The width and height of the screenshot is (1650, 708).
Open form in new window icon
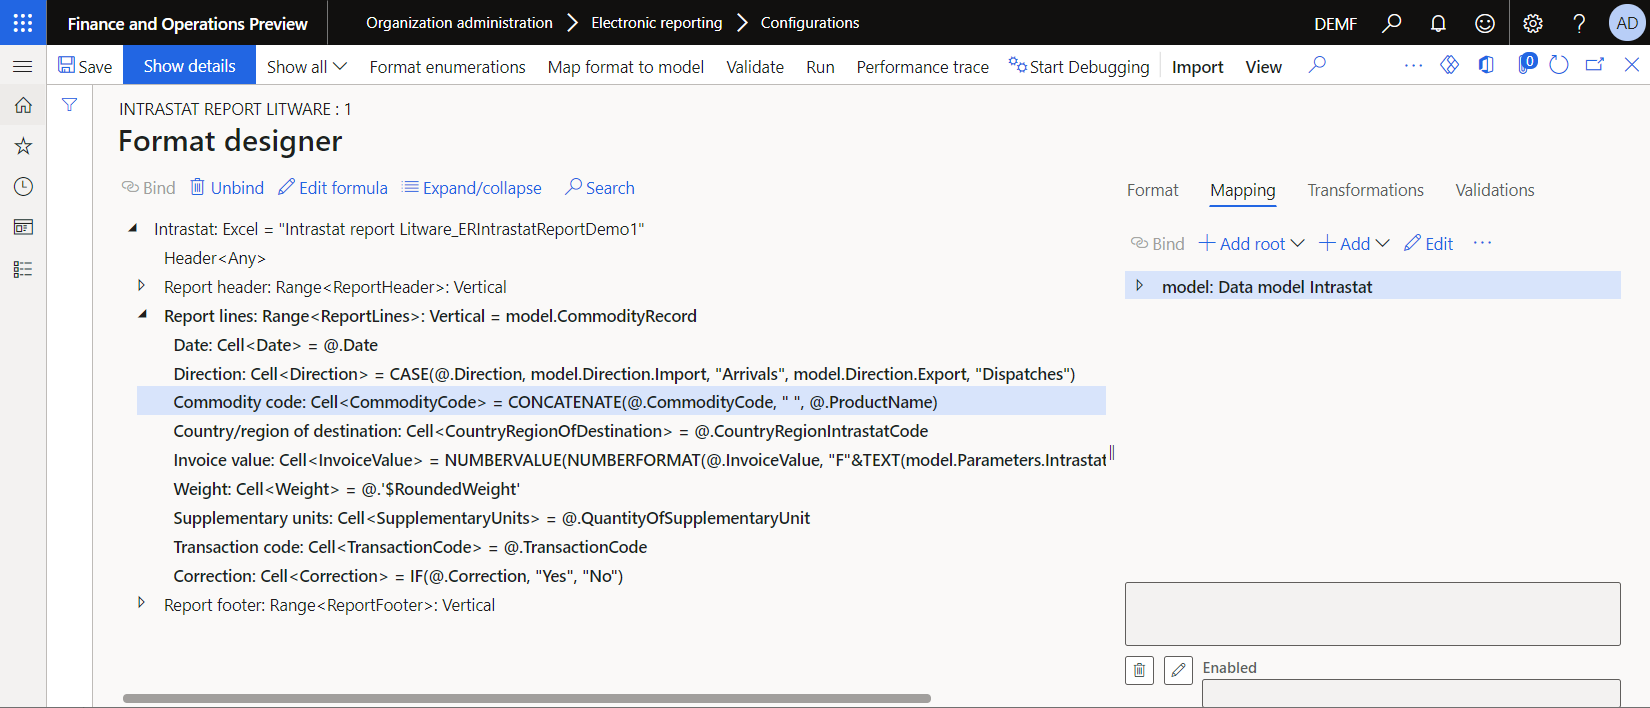pos(1595,65)
